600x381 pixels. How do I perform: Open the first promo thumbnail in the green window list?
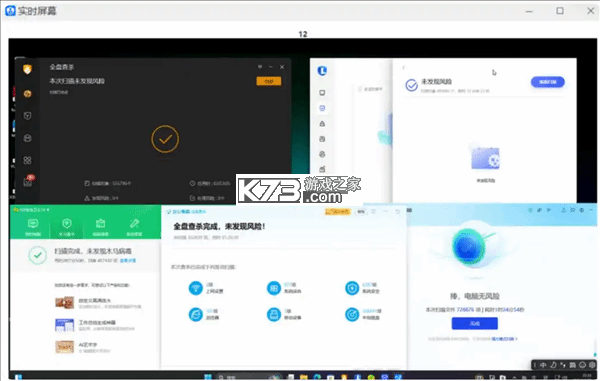64,303
